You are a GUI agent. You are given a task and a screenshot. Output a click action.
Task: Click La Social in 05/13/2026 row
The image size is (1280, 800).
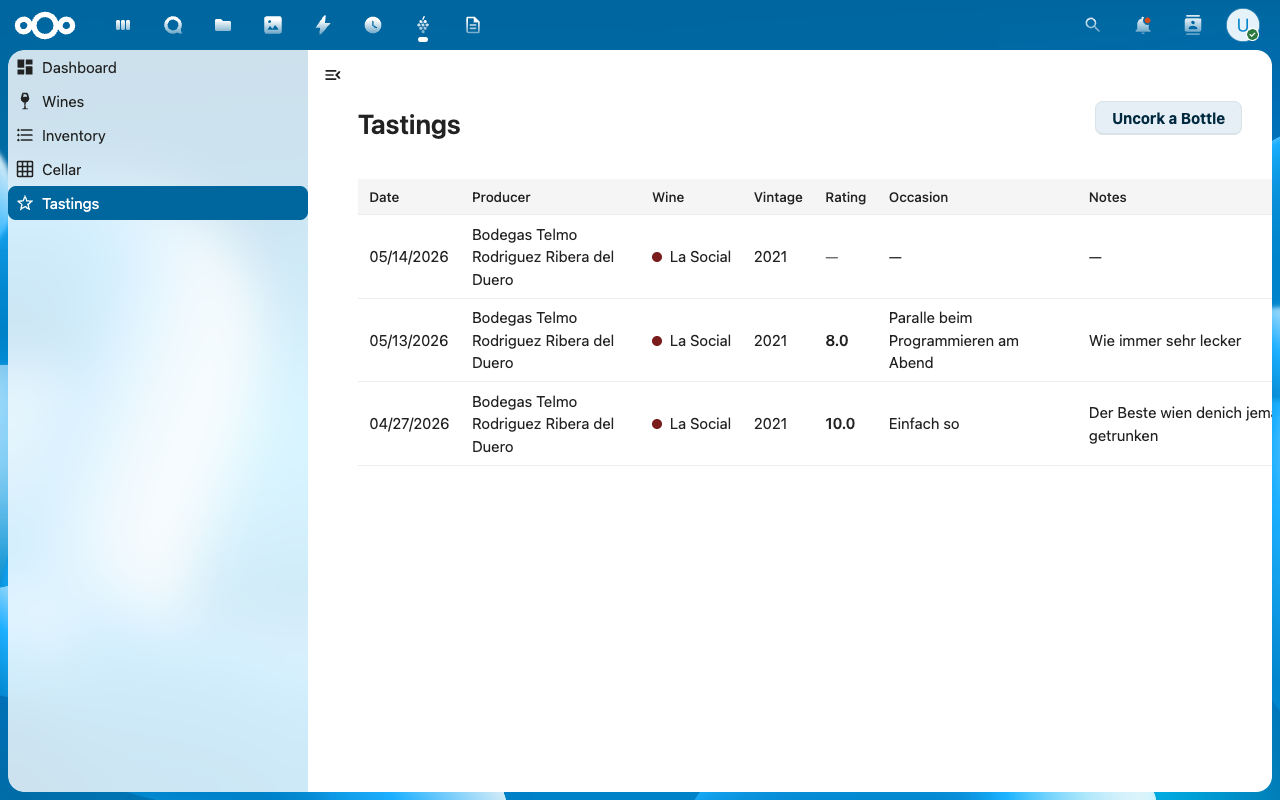700,341
